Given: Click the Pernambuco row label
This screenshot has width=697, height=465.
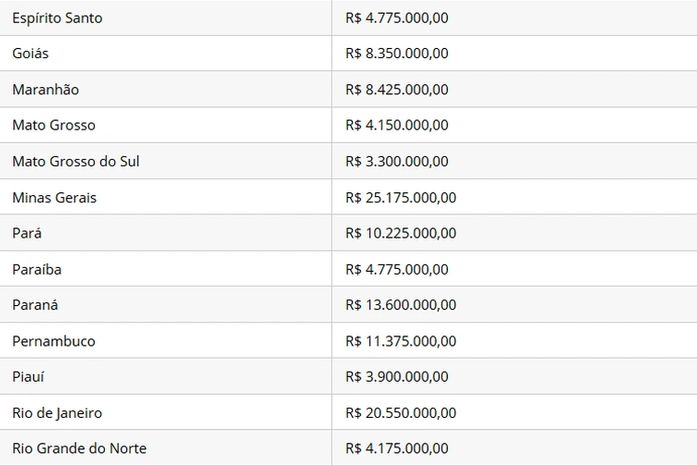Looking at the screenshot, I should click(54, 341).
